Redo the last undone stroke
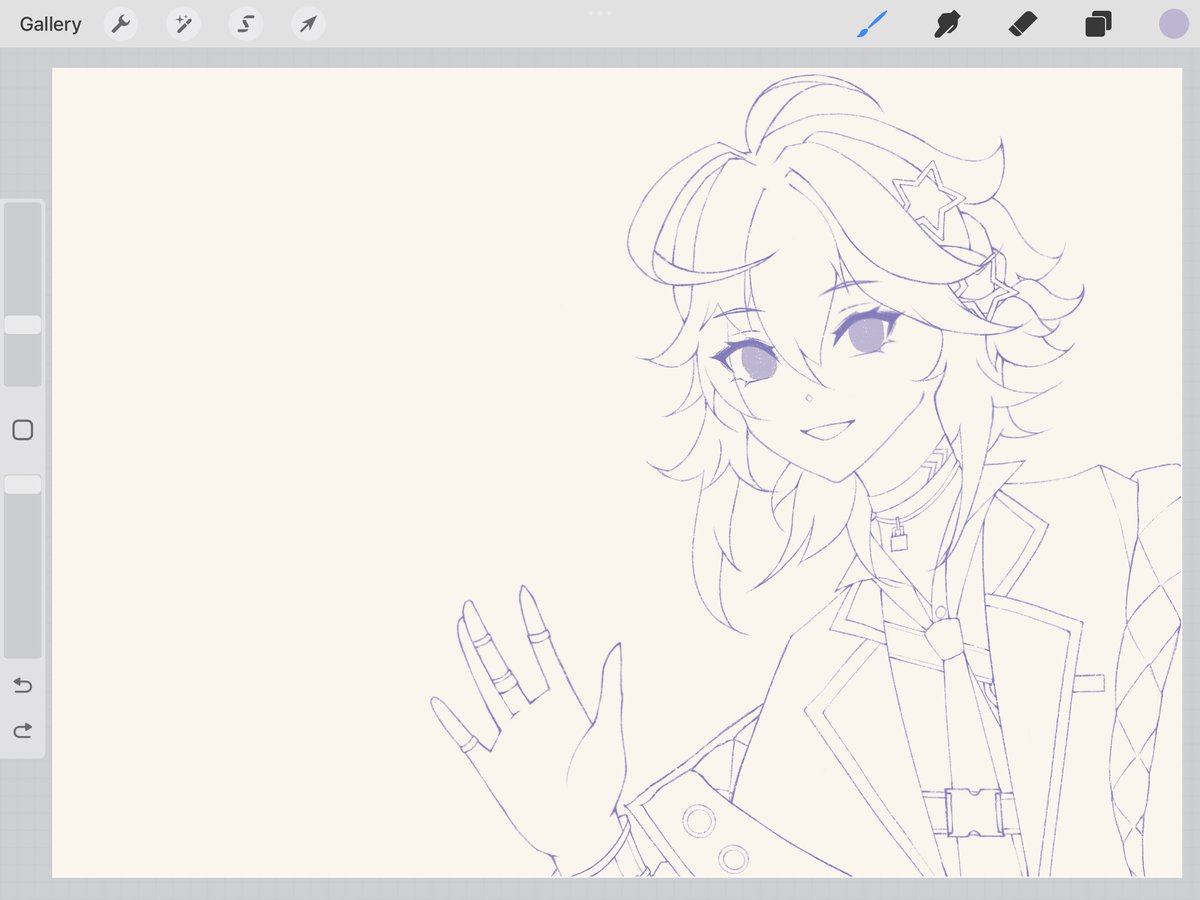The image size is (1200, 900). click(22, 730)
